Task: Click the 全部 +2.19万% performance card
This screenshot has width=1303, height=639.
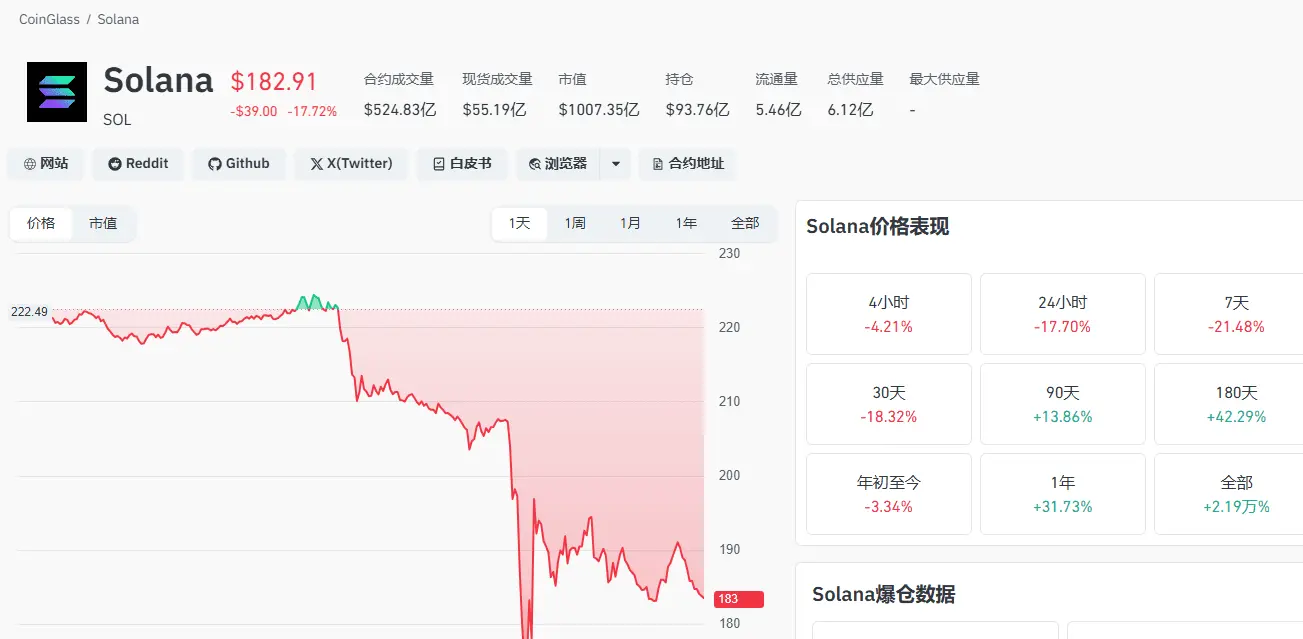Action: [1231, 494]
